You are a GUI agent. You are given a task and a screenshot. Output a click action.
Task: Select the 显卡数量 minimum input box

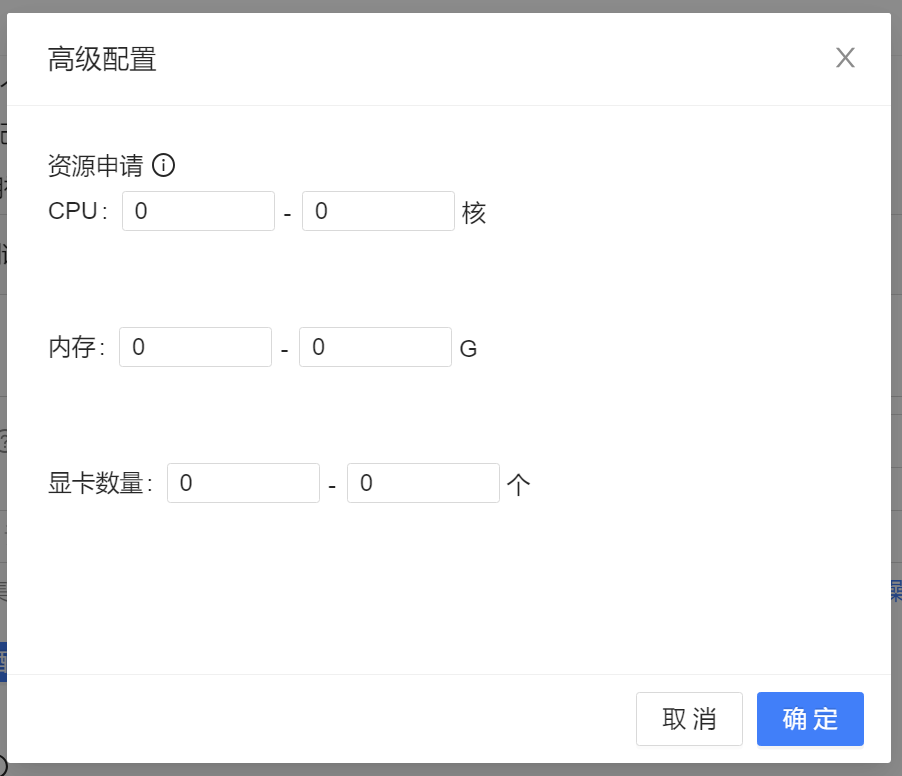[x=243, y=484]
